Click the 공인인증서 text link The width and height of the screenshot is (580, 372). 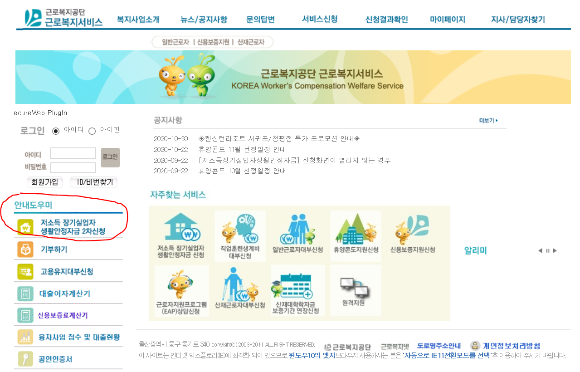tap(55, 359)
